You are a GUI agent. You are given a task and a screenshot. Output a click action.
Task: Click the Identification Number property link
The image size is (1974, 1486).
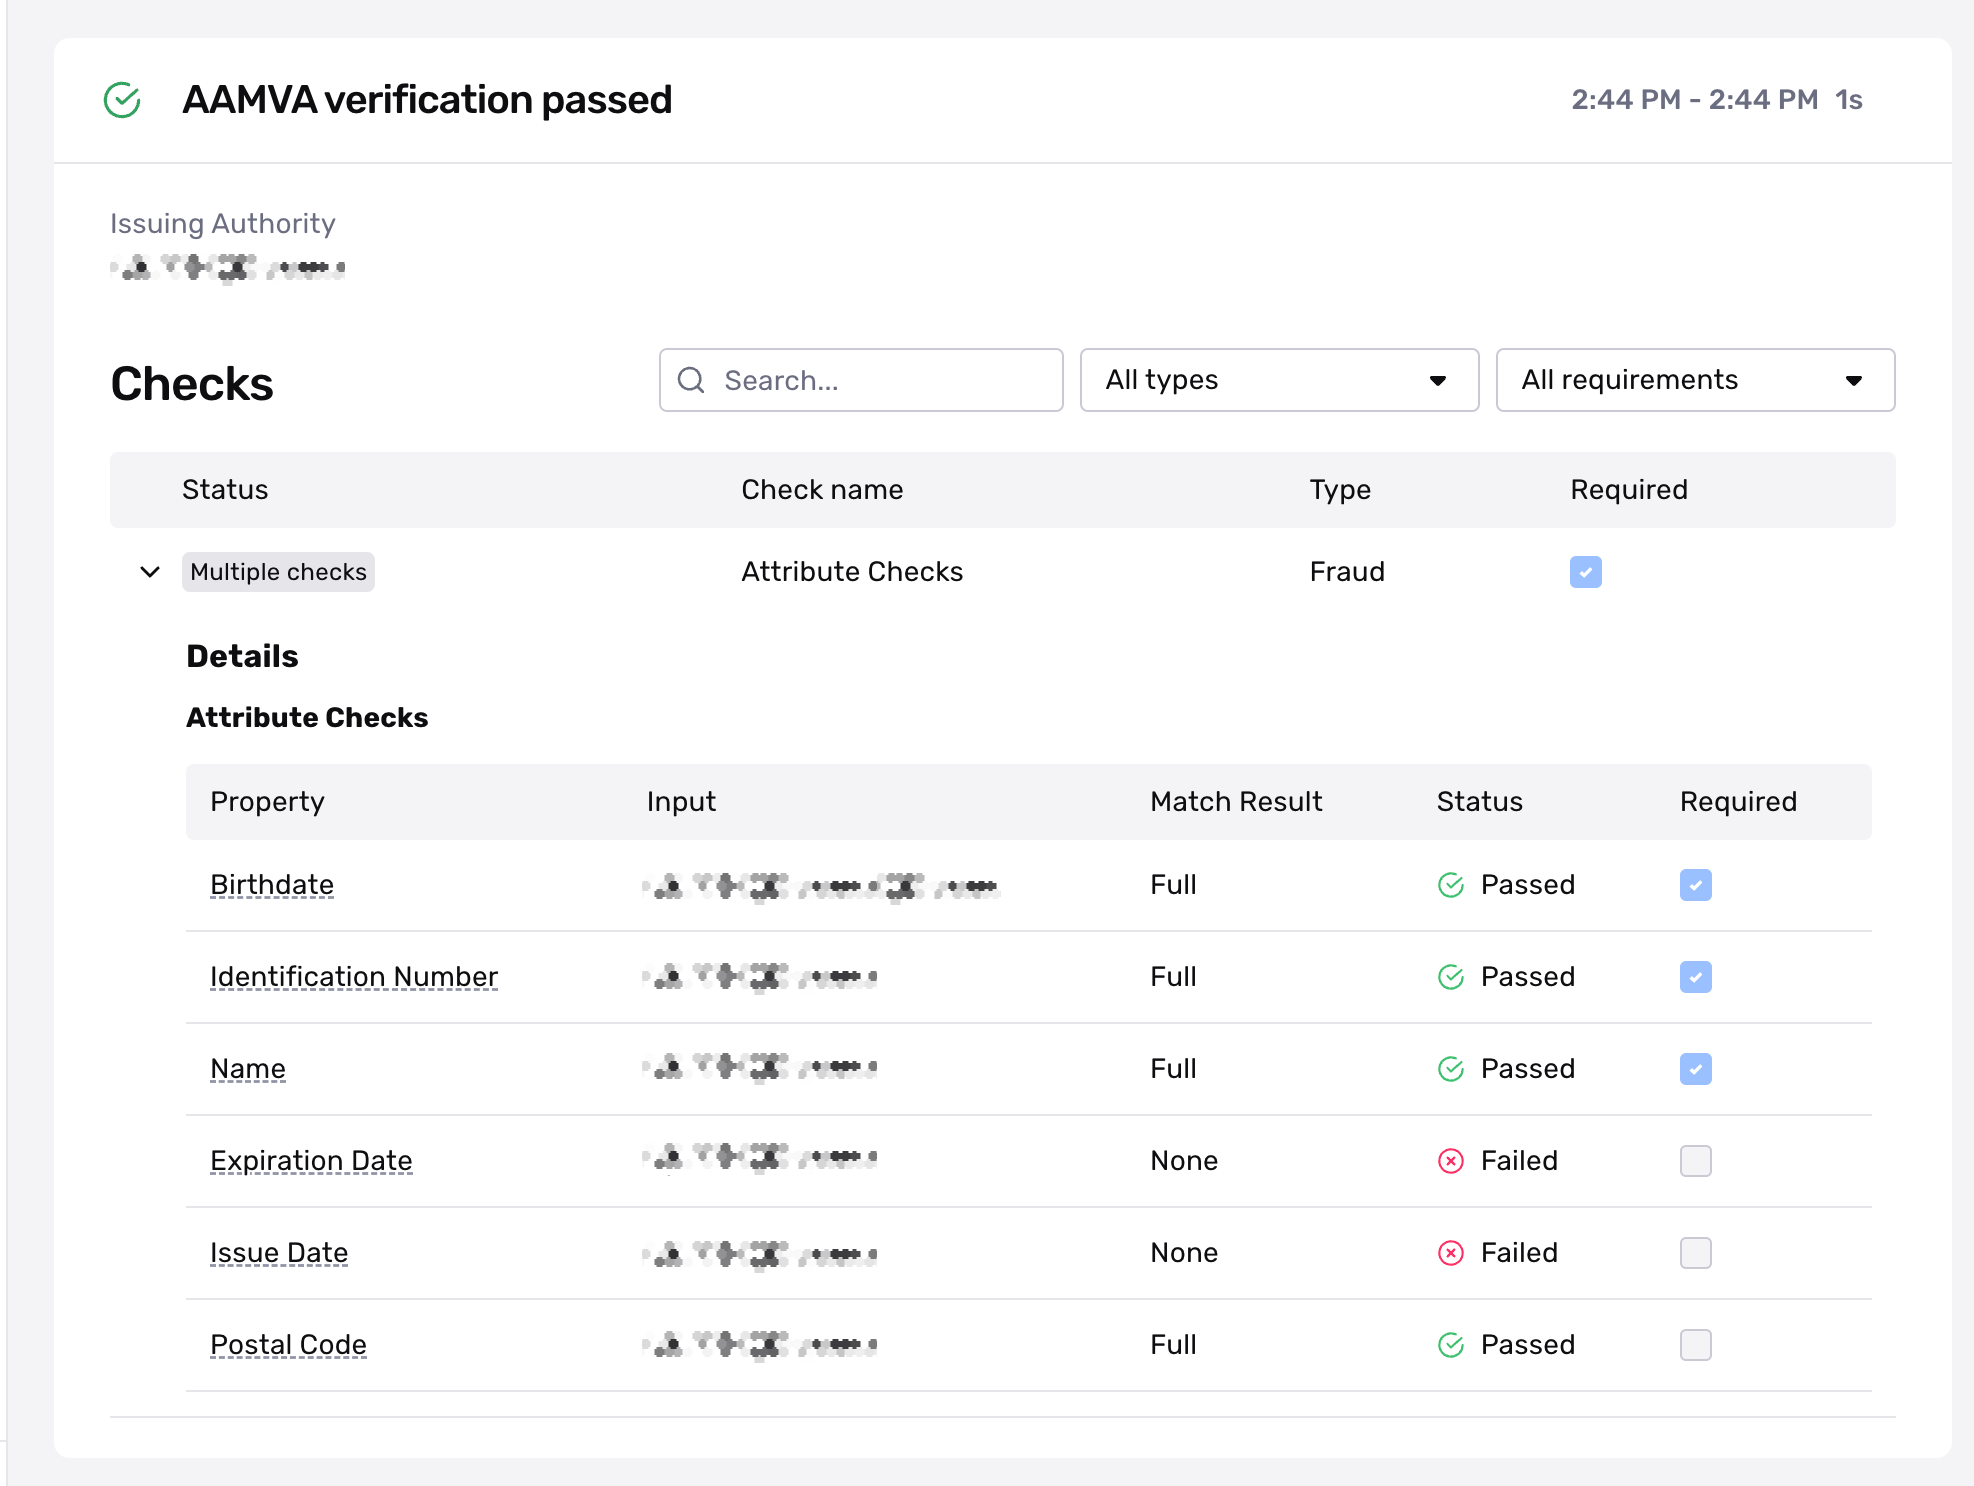[x=354, y=977]
